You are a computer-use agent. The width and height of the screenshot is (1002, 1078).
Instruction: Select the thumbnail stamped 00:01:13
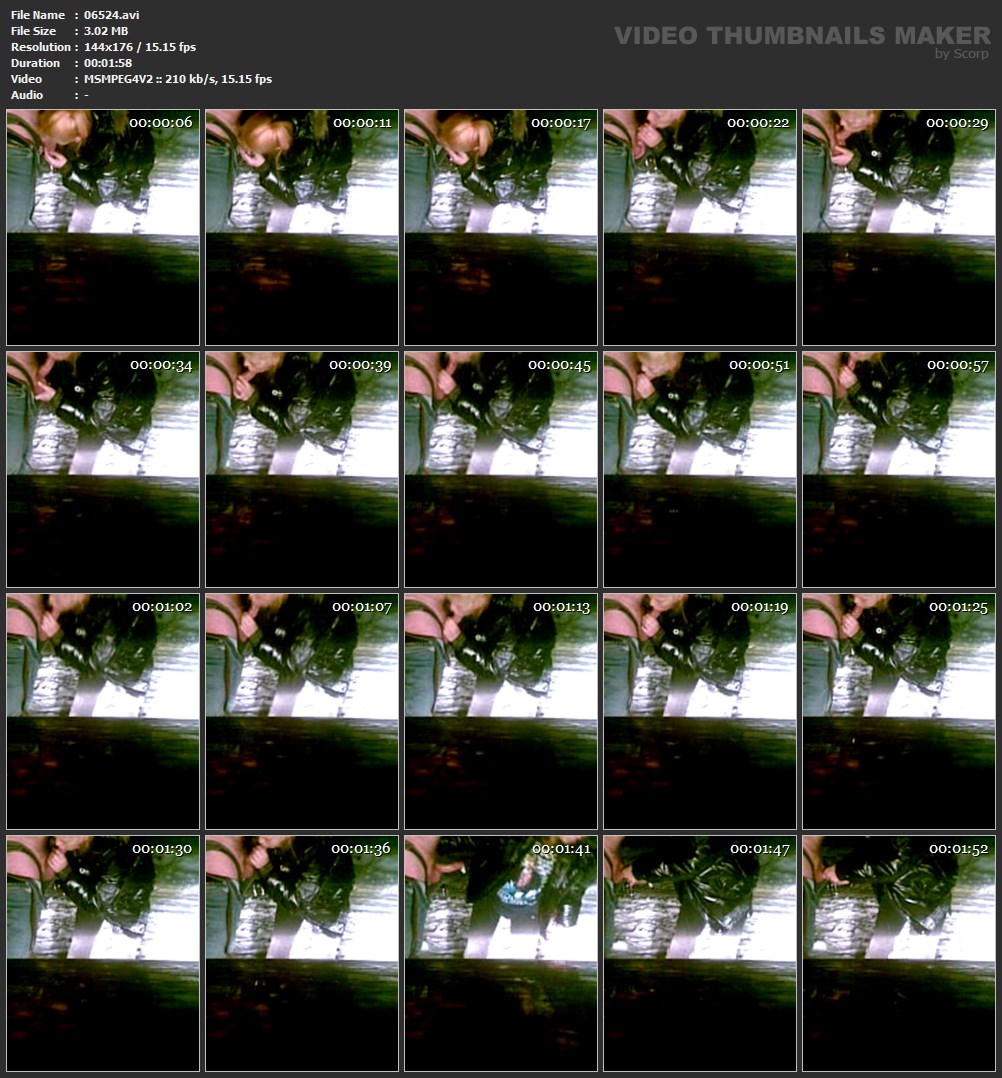[501, 712]
